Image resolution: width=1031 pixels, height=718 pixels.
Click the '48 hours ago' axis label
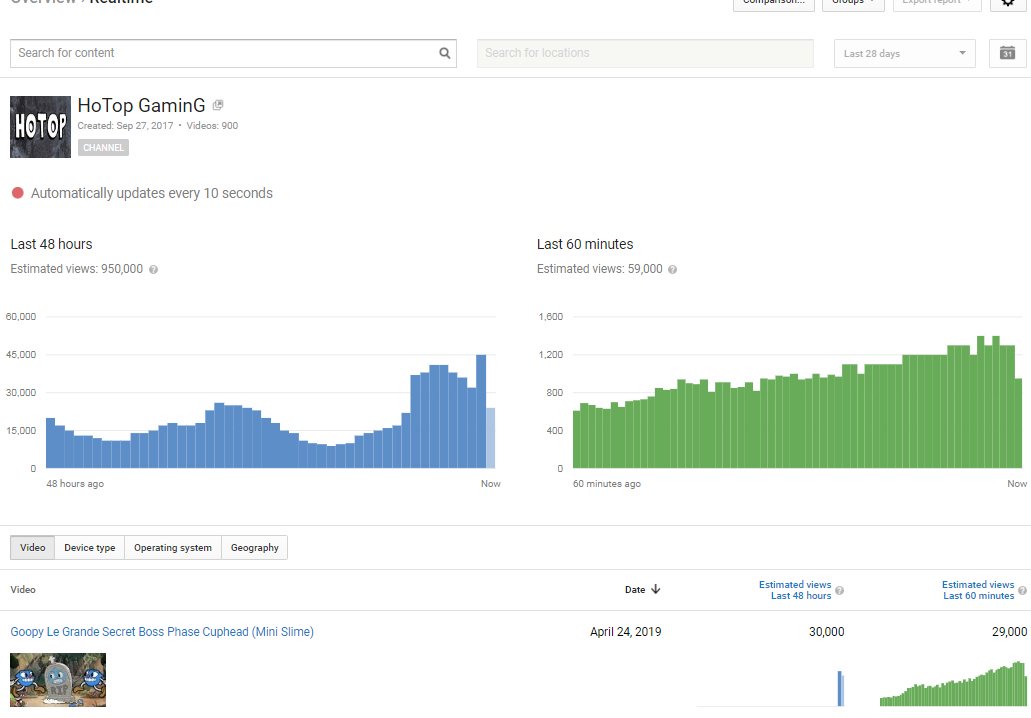[x=75, y=484]
